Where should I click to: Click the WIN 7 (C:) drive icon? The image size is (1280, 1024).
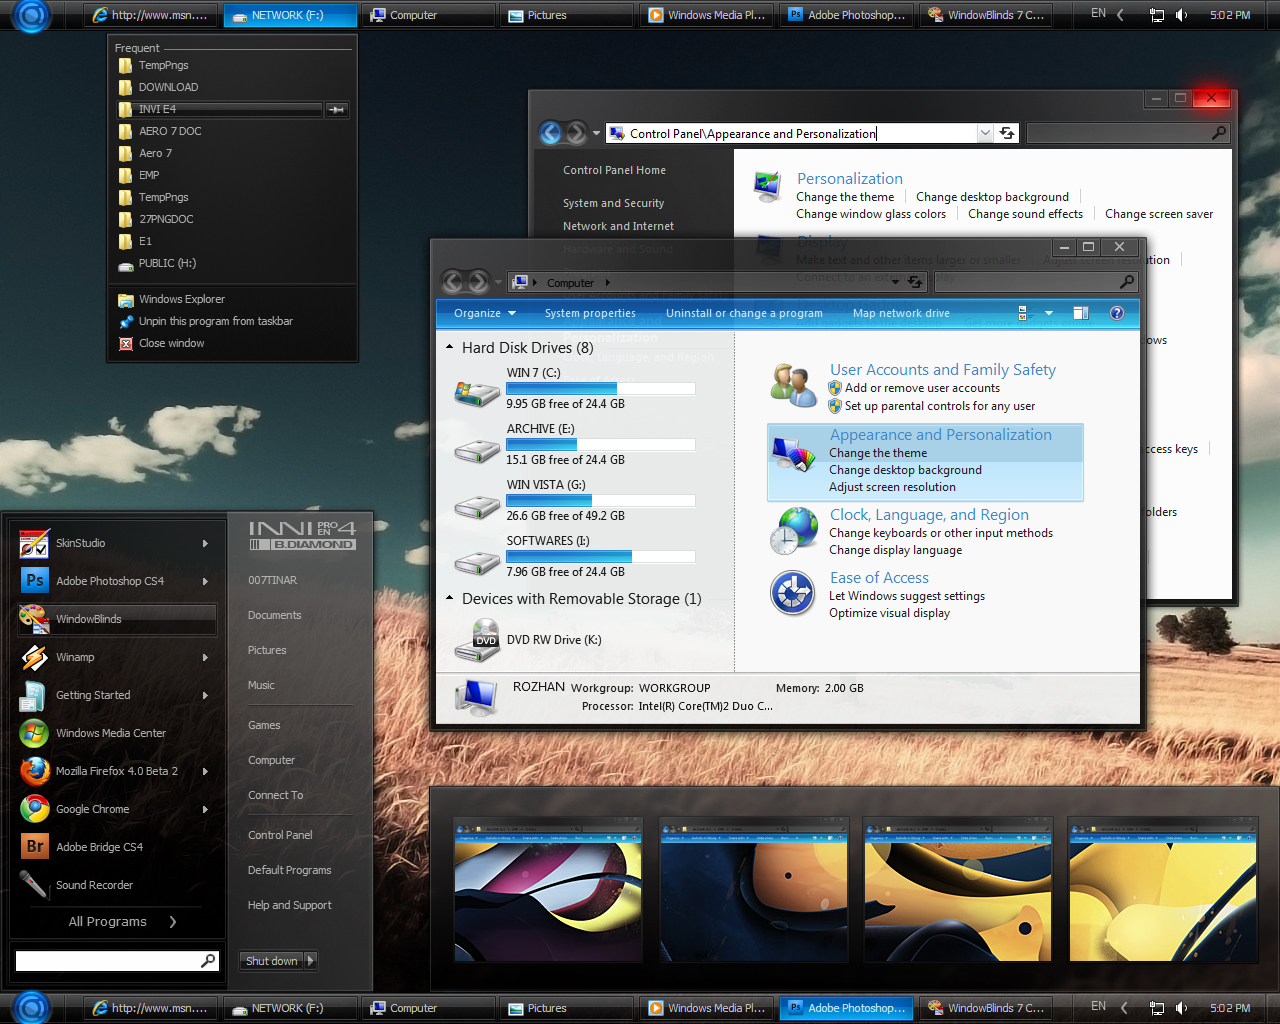(477, 391)
